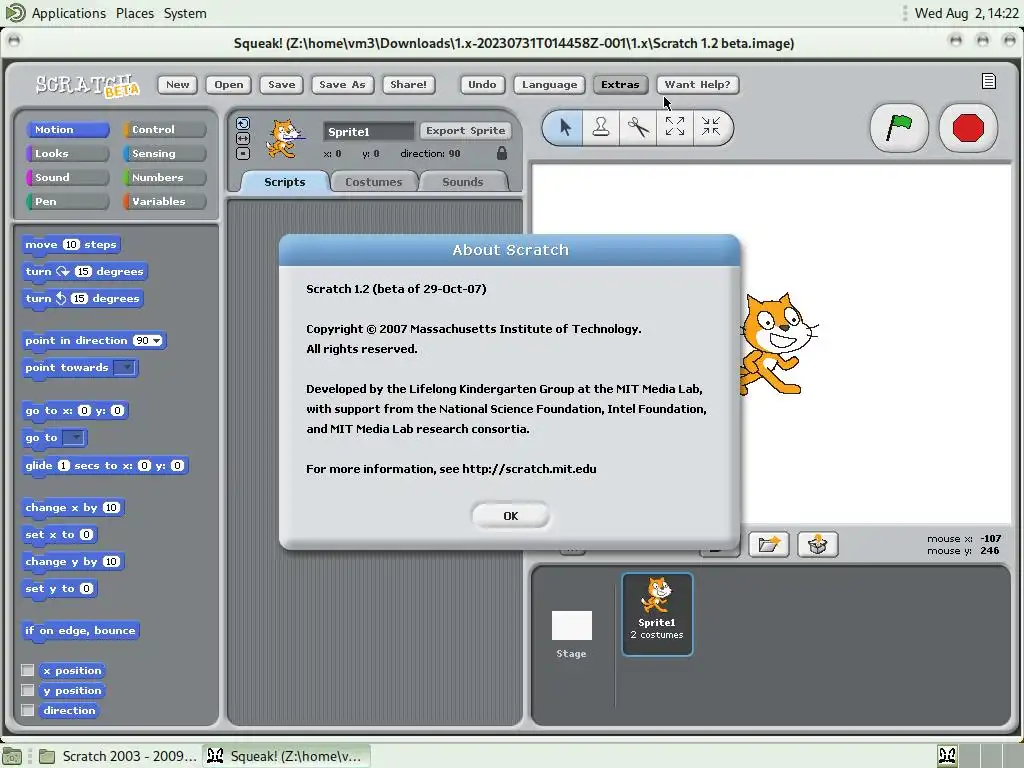Image resolution: width=1024 pixels, height=768 pixels.
Task: Open the Variables block category
Action: (165, 201)
